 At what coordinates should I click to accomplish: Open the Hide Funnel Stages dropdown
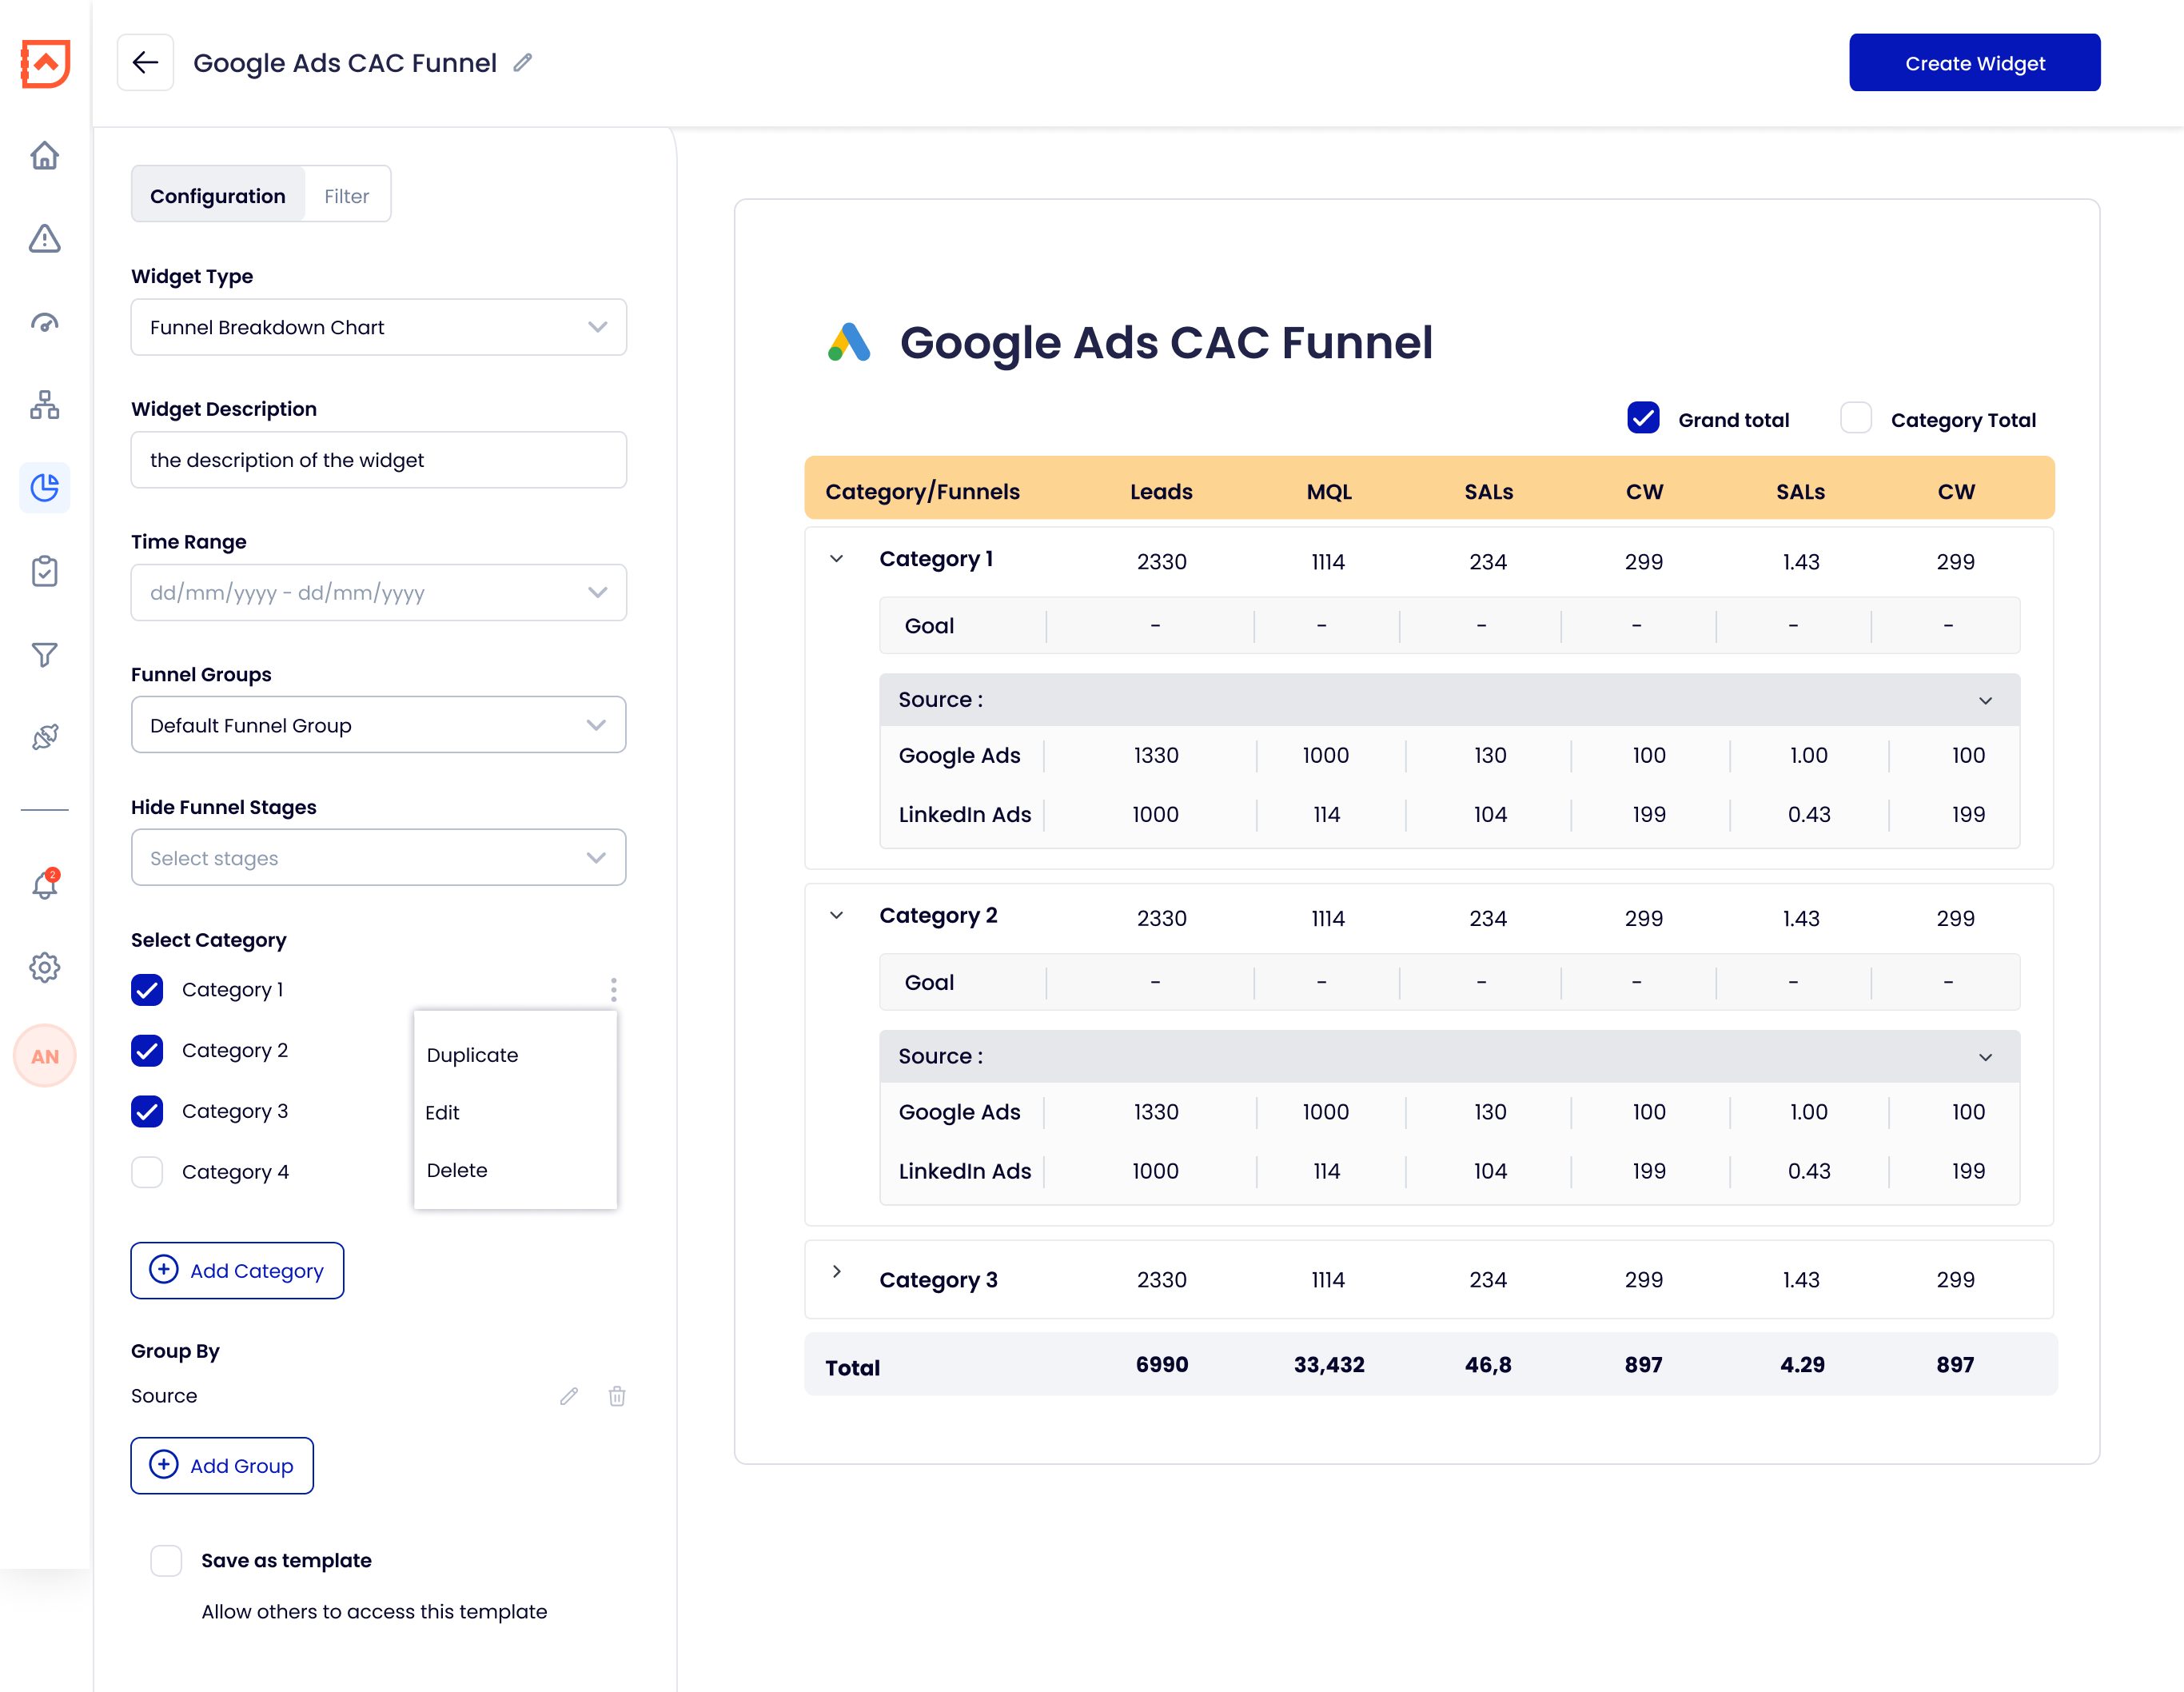coord(379,857)
